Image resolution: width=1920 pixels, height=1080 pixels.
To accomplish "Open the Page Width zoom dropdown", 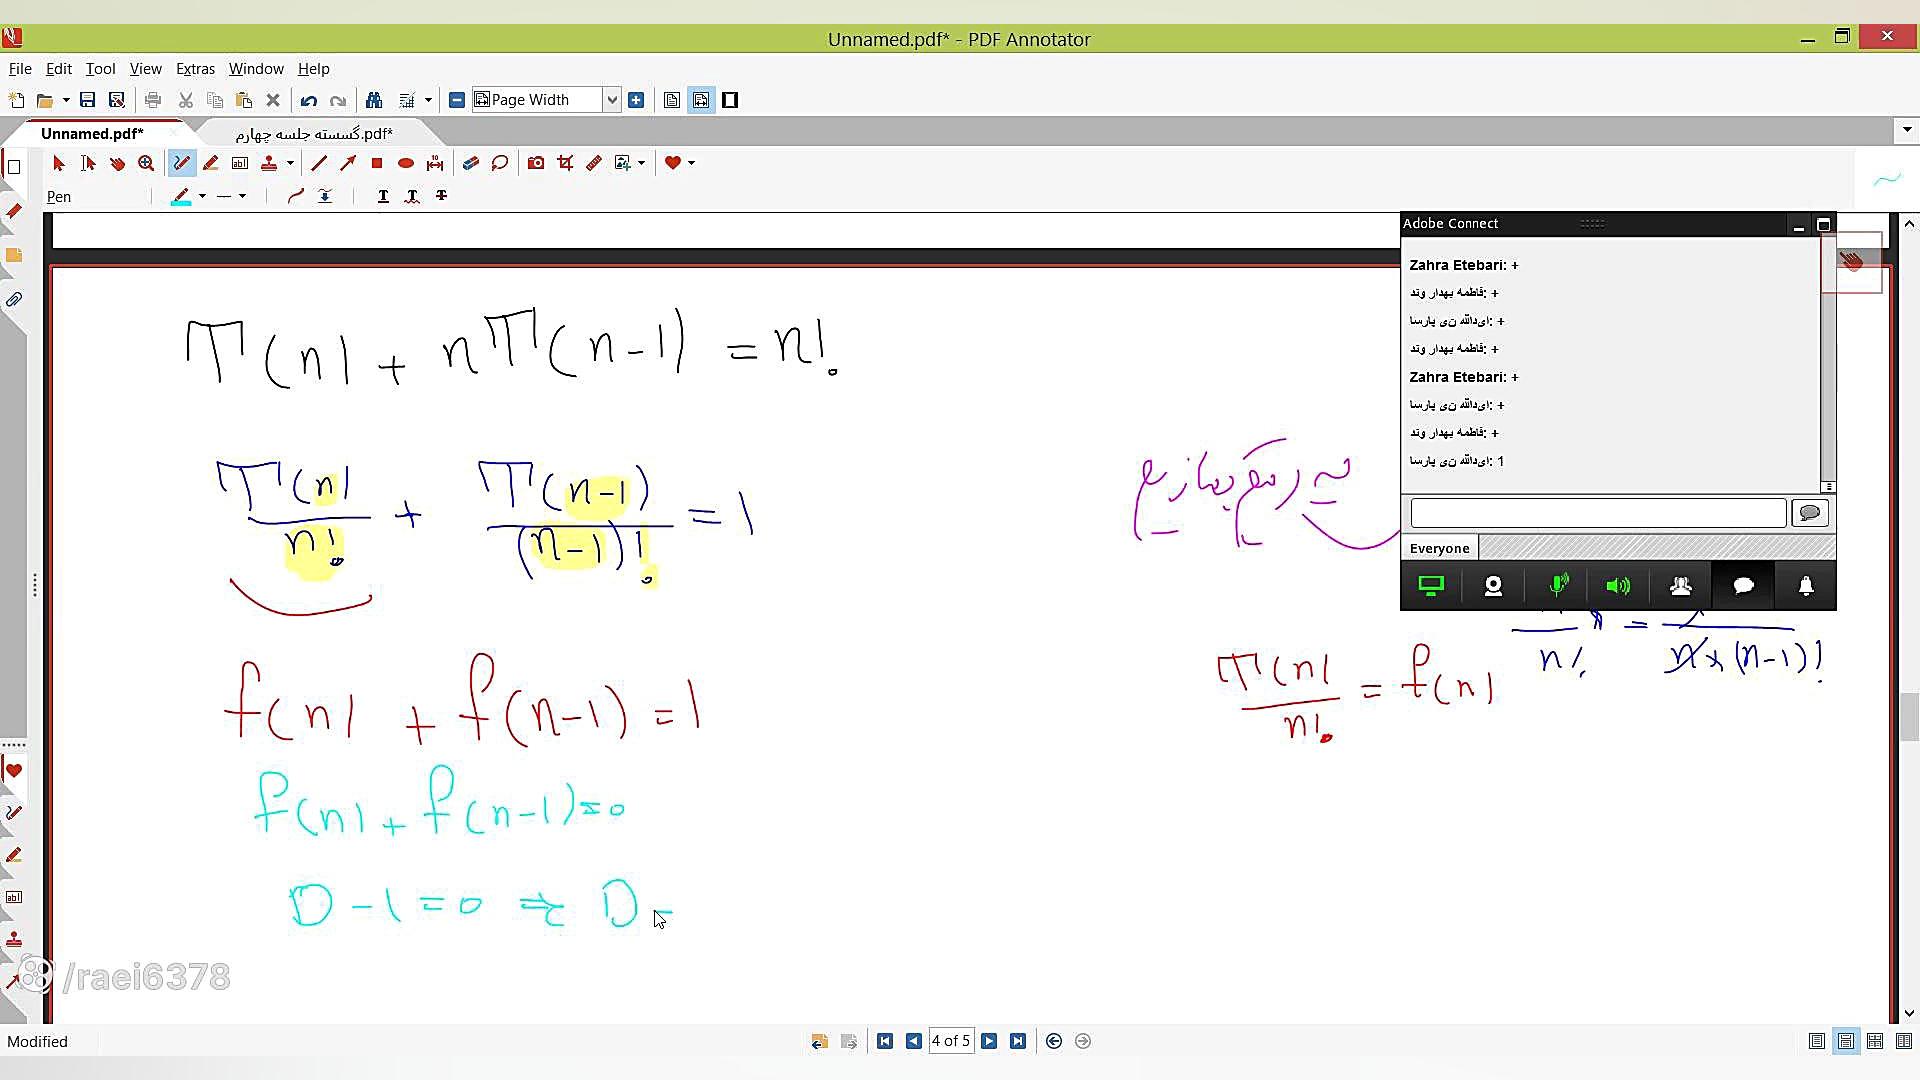I will pos(611,100).
